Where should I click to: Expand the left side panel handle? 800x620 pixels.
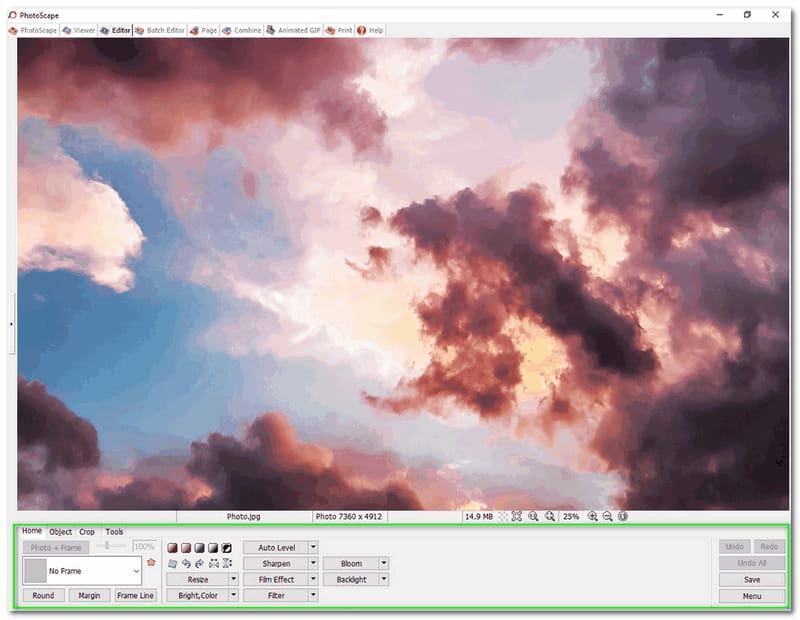click(x=11, y=324)
